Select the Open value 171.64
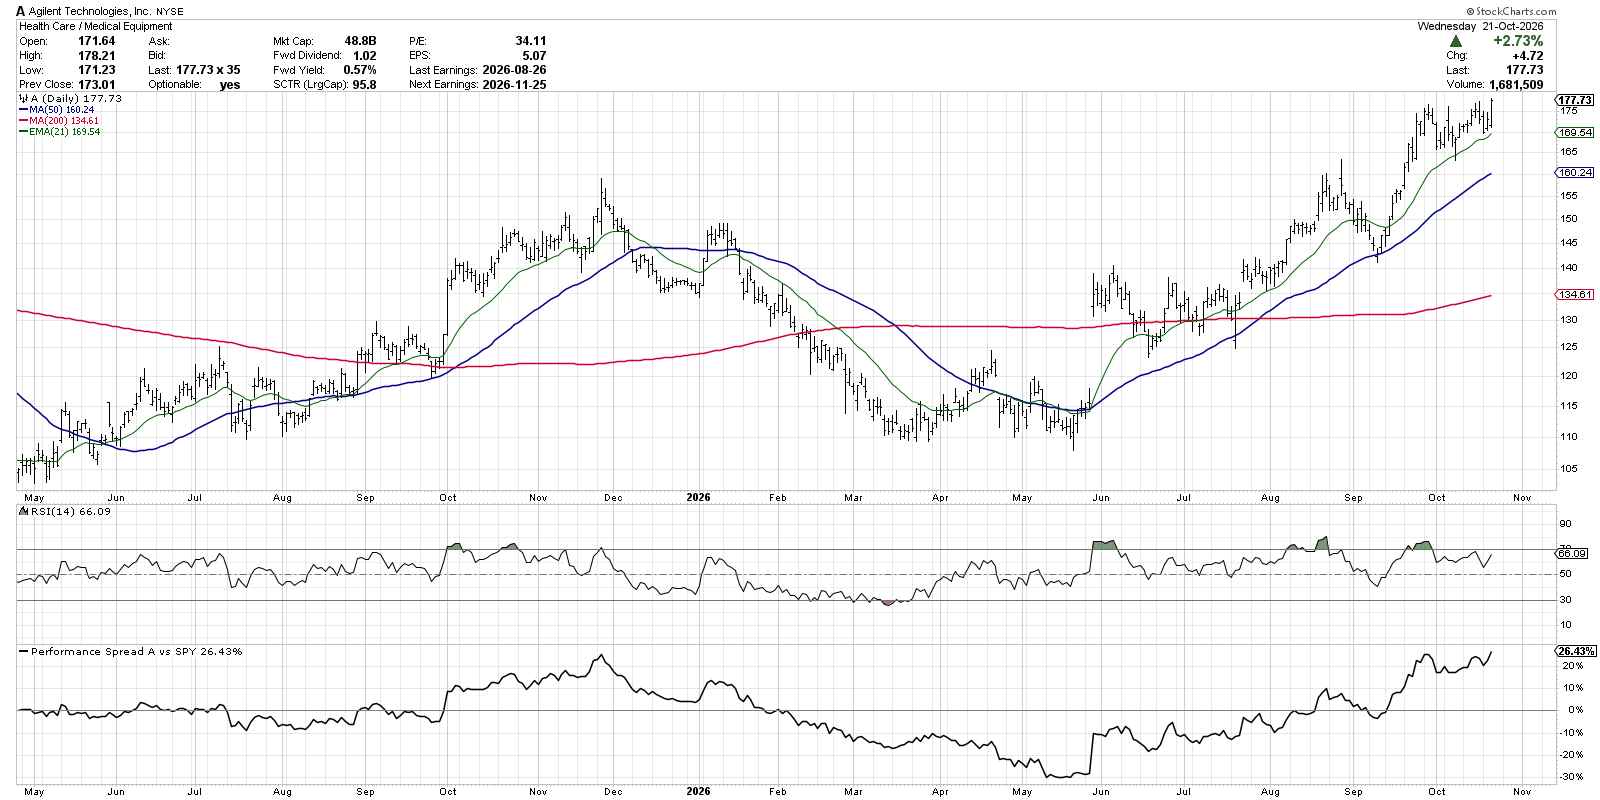Viewport: 1600px width, 800px height. point(97,41)
